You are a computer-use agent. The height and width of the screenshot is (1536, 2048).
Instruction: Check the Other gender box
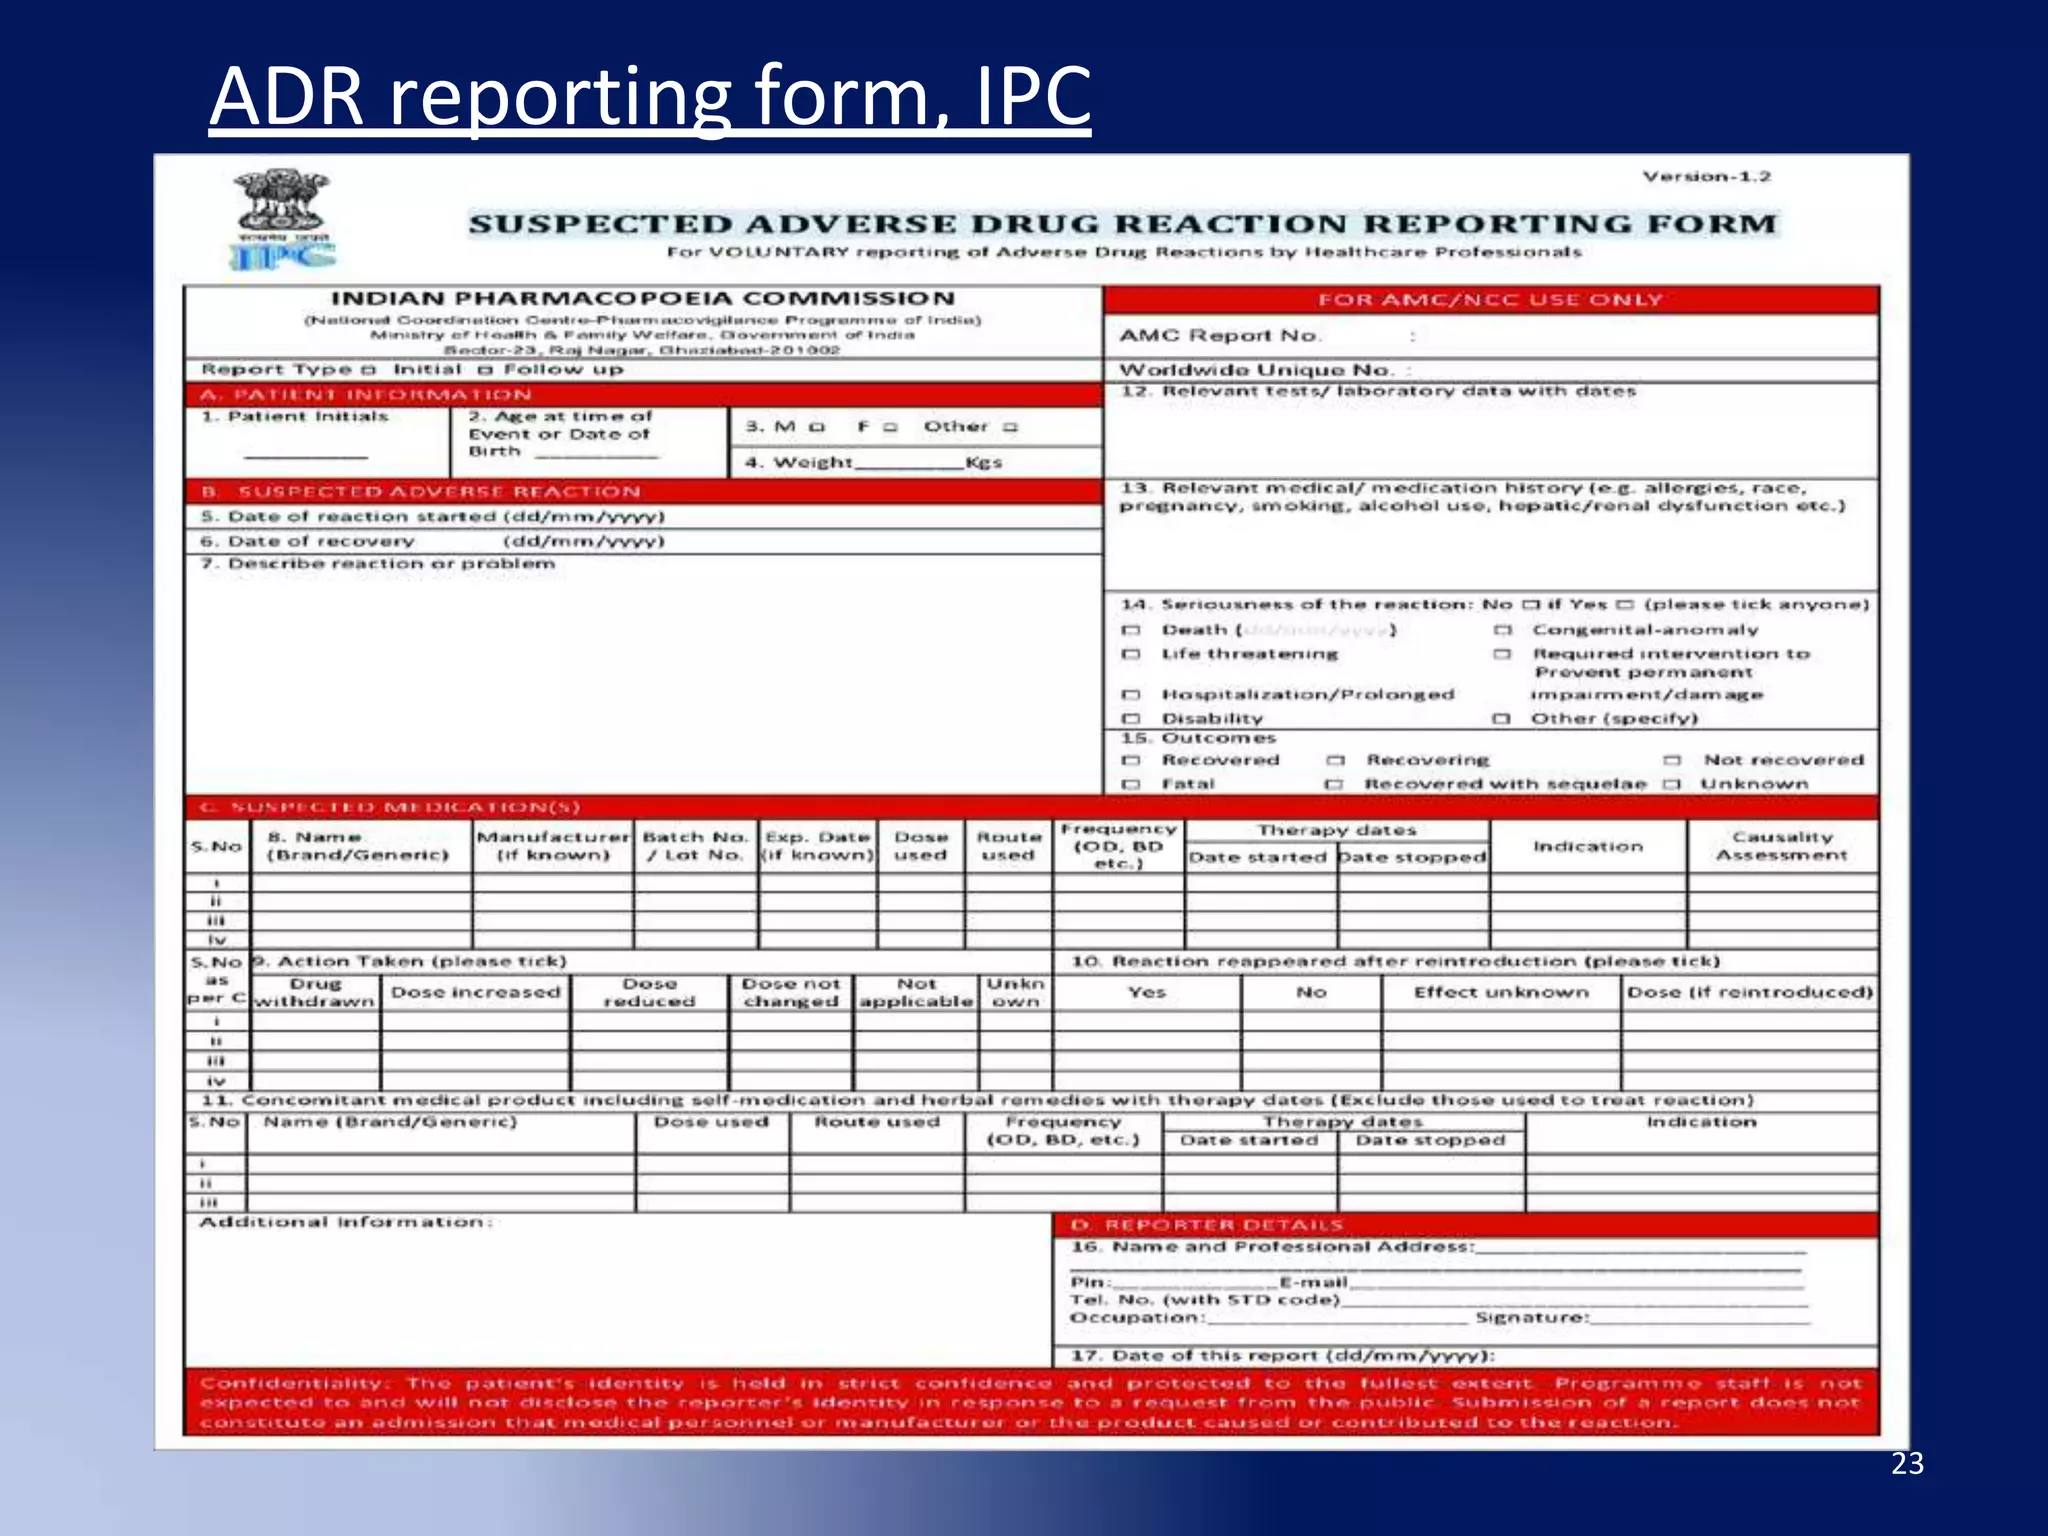click(1011, 428)
